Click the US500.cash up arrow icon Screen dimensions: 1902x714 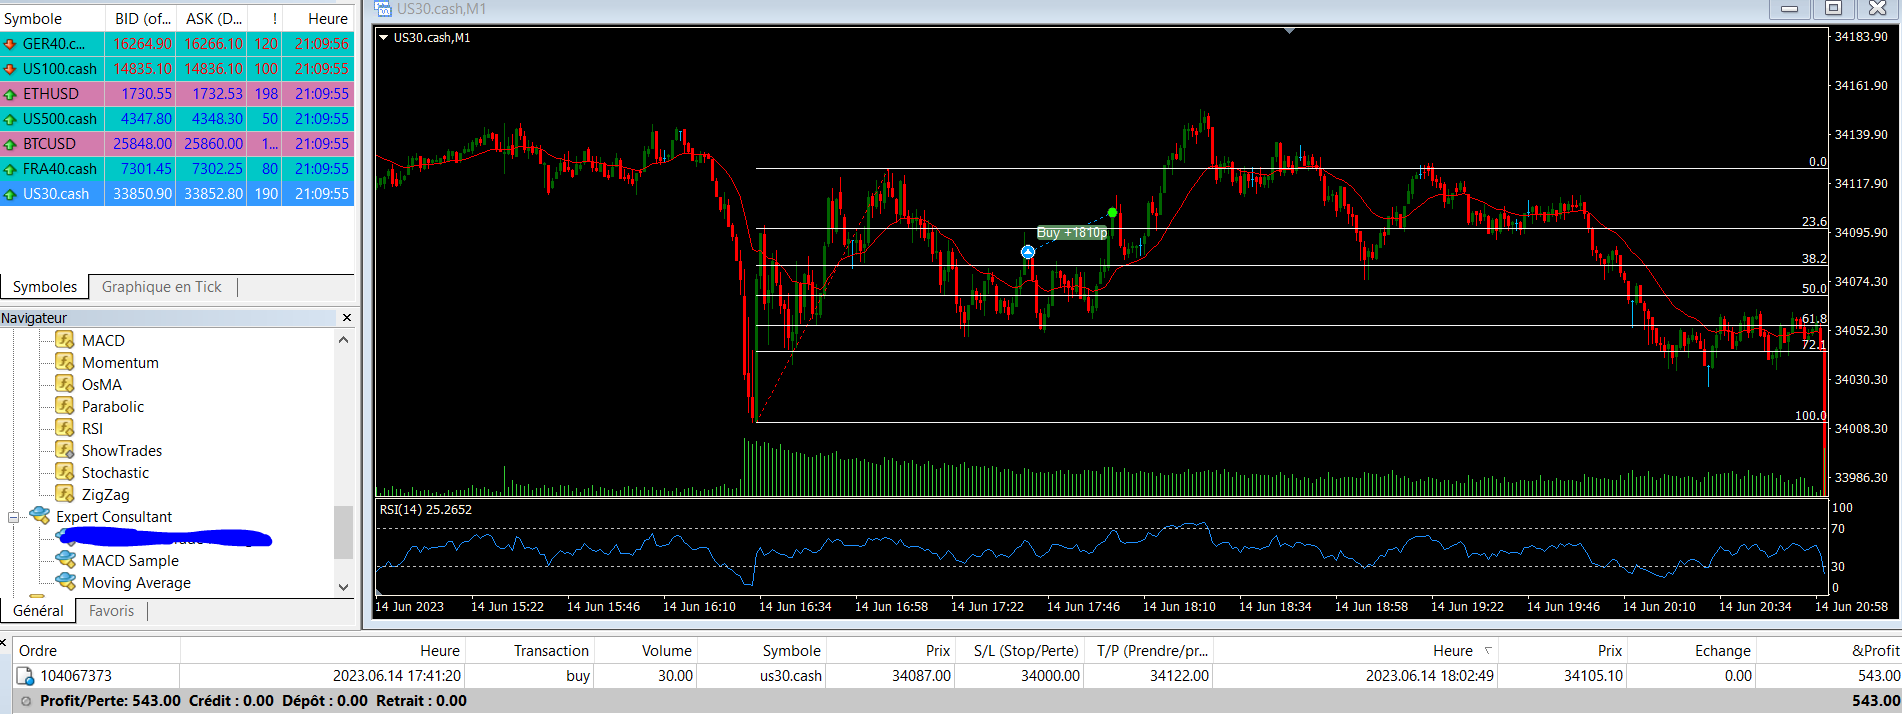click(x=10, y=119)
